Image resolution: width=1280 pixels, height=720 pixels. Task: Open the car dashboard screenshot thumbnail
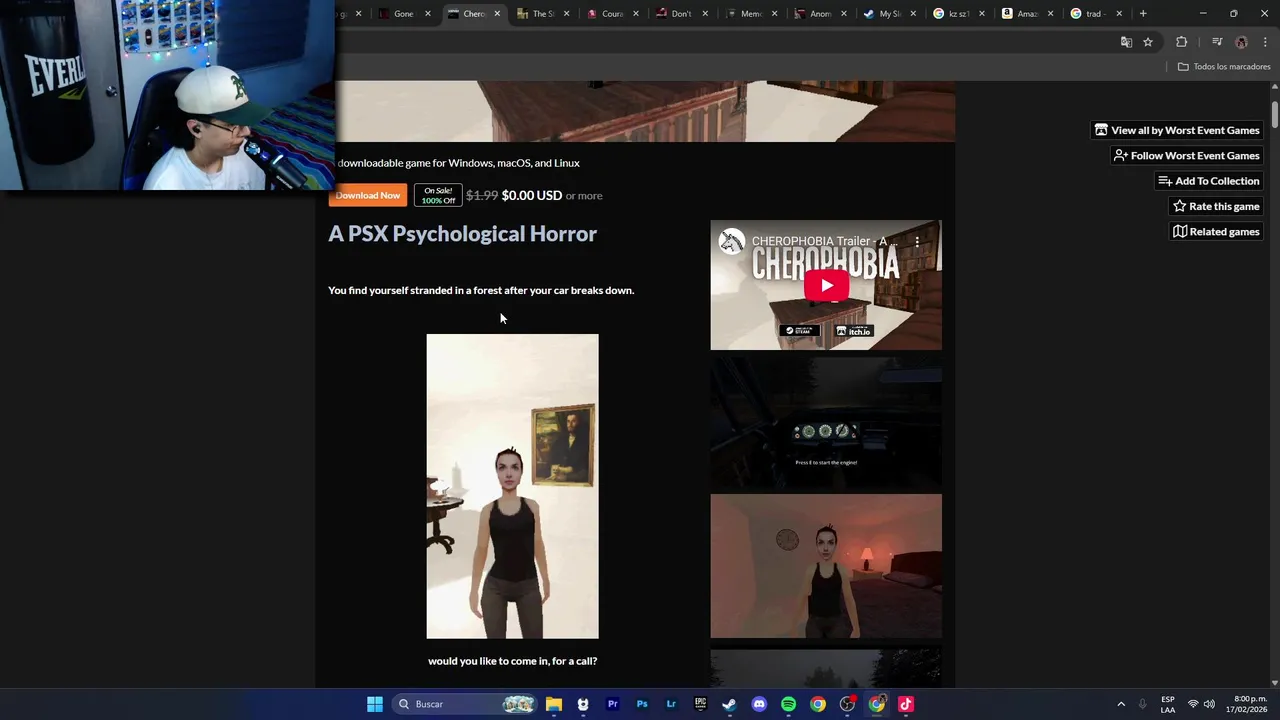(826, 422)
